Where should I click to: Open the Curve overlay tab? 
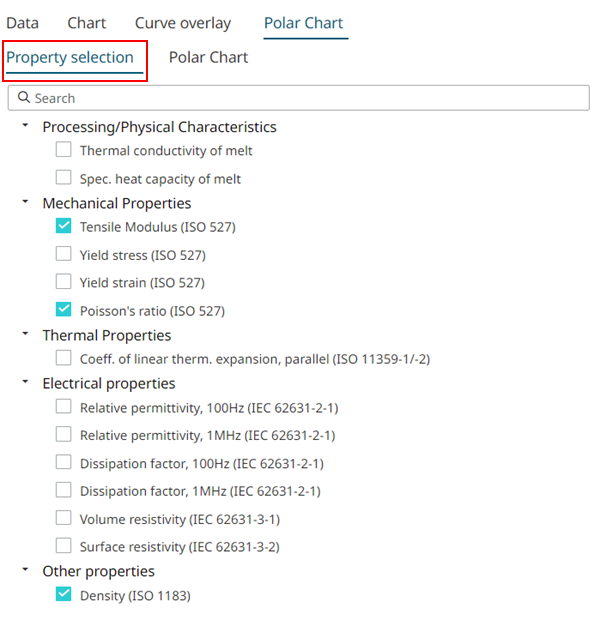(x=183, y=23)
